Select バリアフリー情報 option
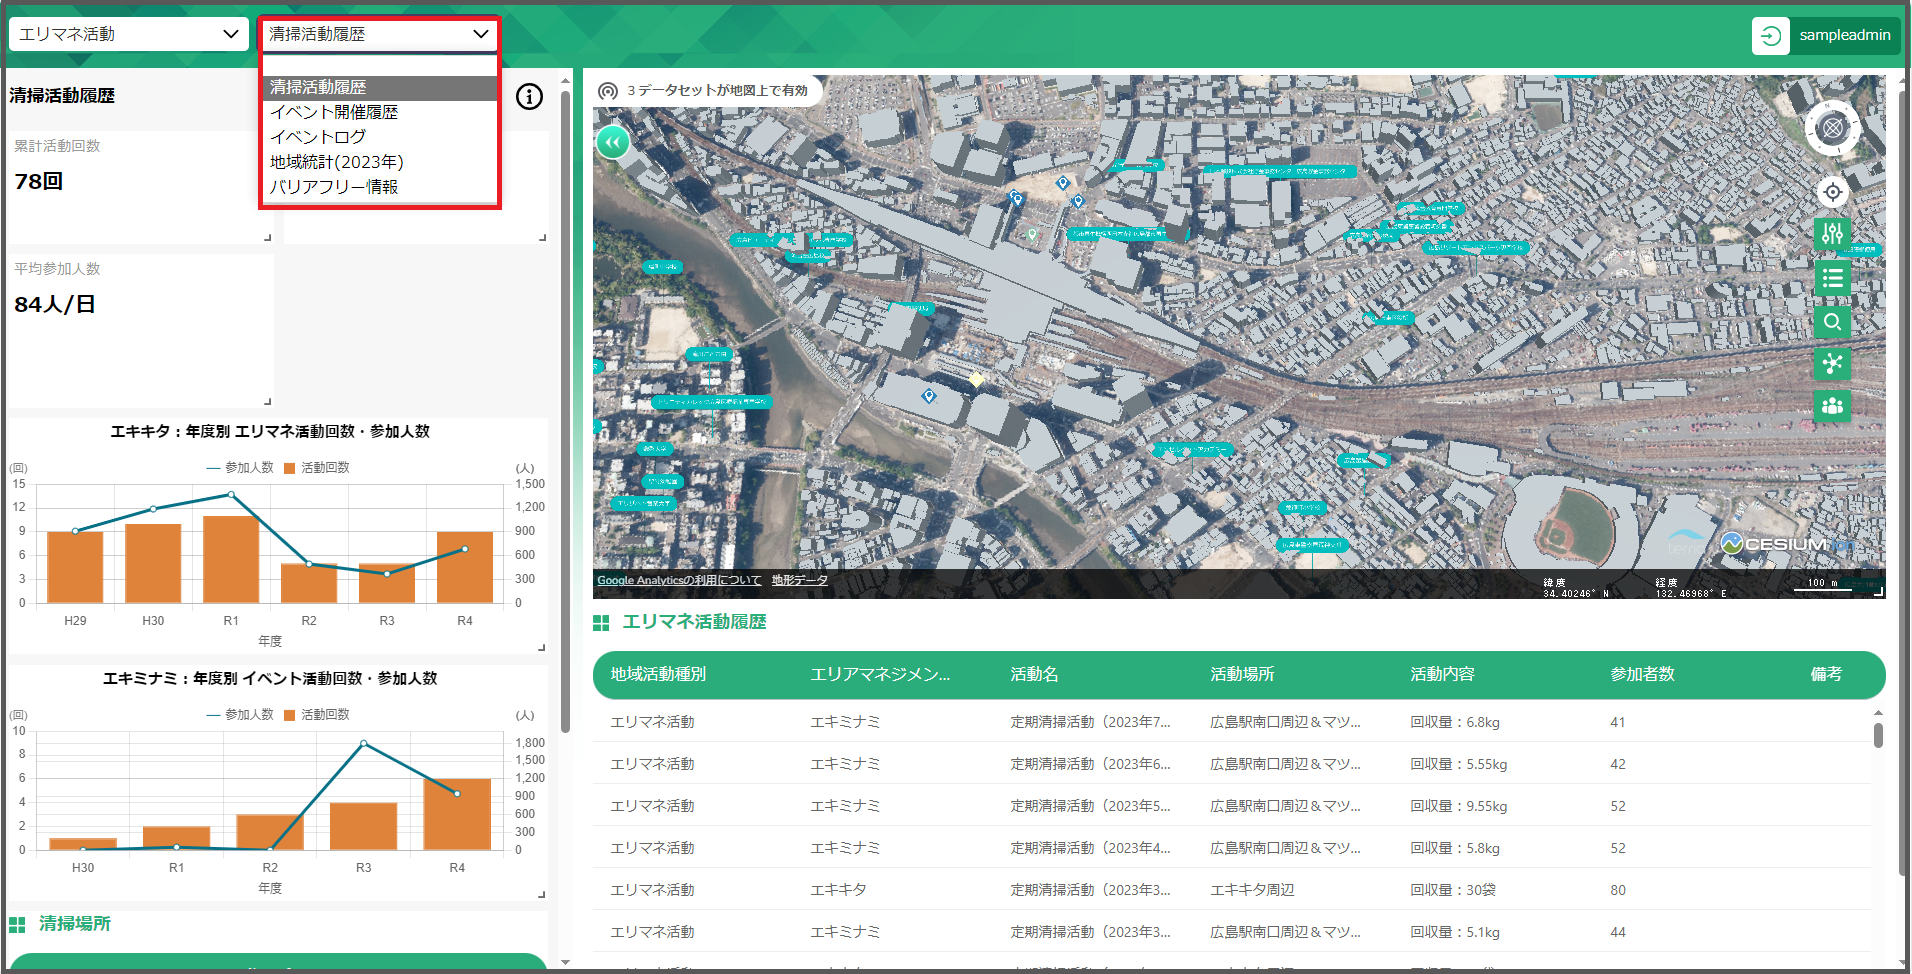Viewport: 1912px width, 974px height. pyautogui.click(x=380, y=187)
